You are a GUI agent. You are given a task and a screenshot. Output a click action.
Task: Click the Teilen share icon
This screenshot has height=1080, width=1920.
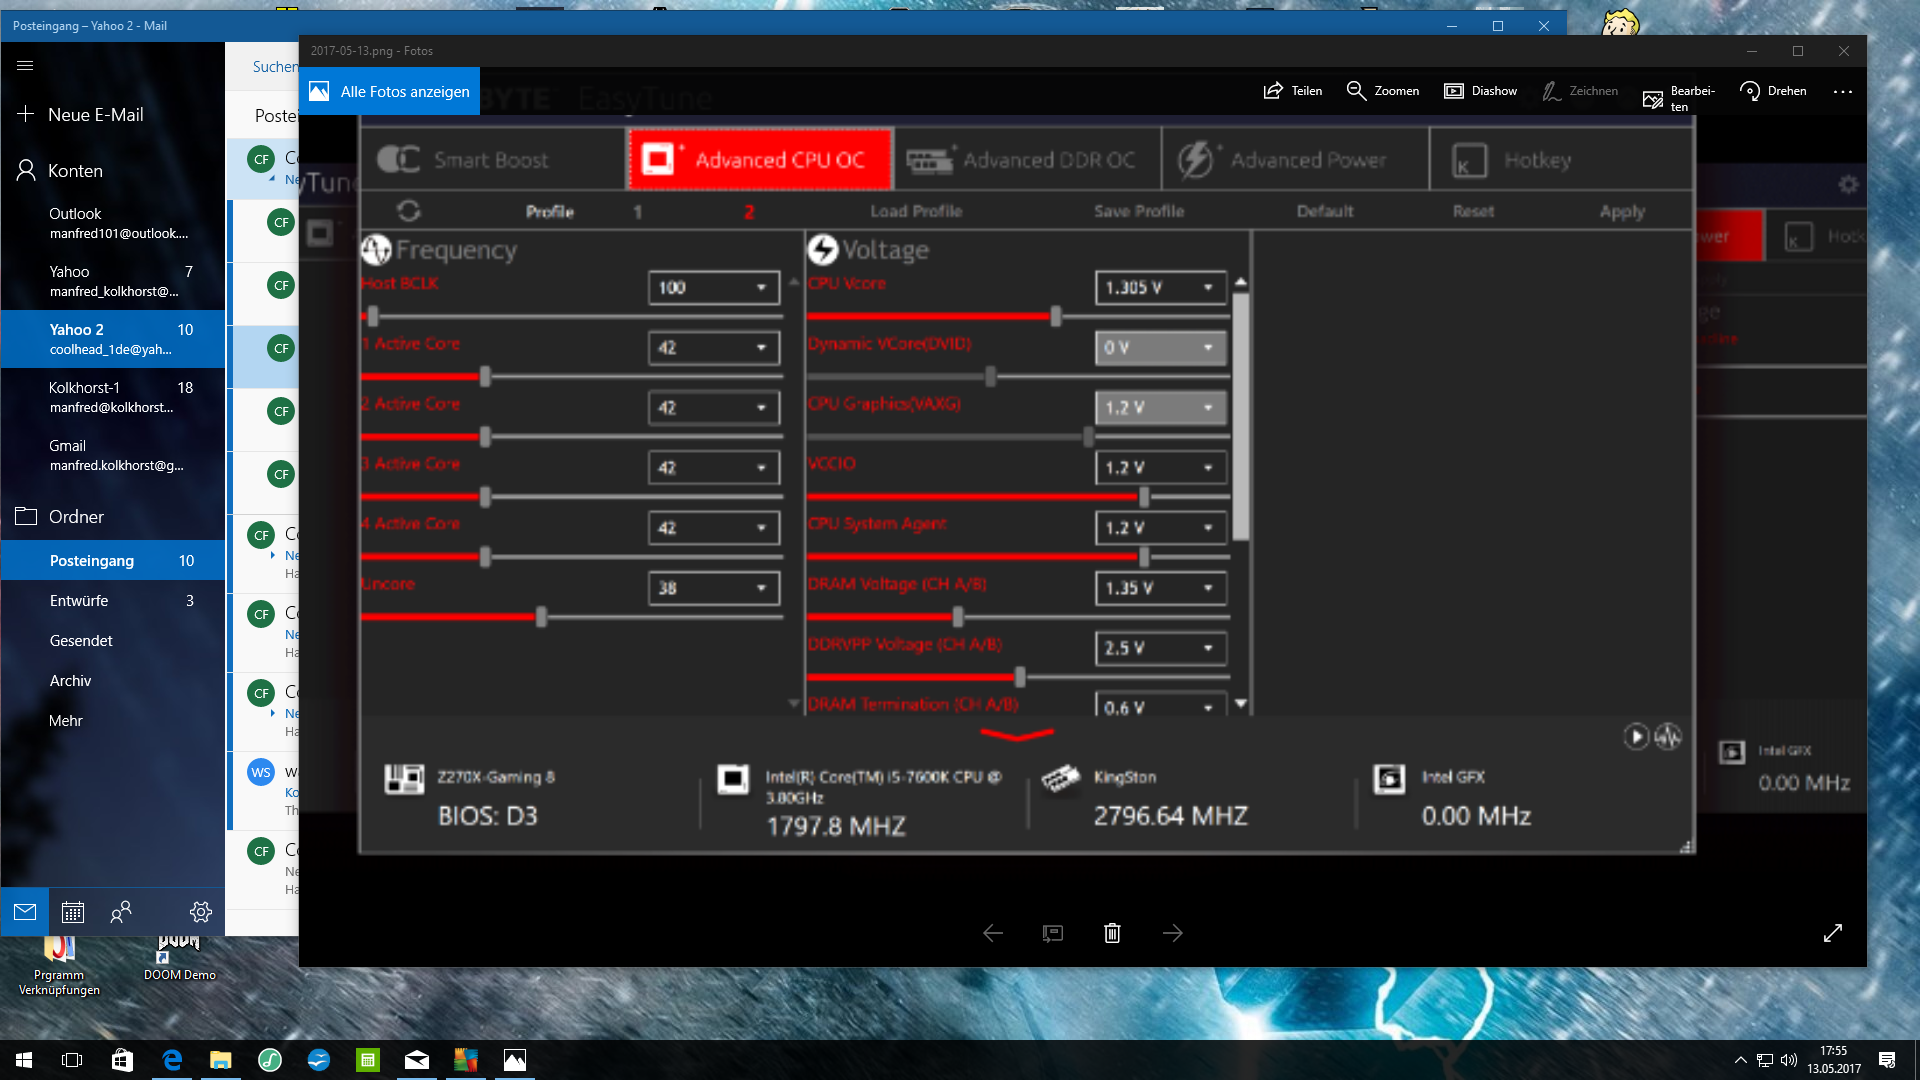[1273, 91]
